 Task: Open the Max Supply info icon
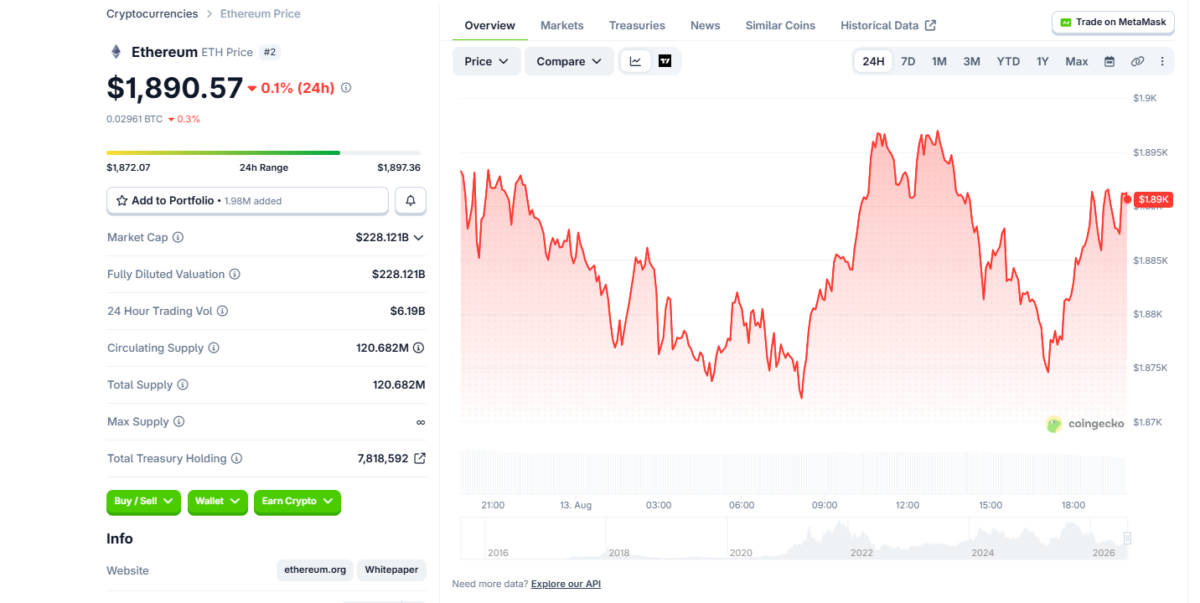click(x=178, y=422)
